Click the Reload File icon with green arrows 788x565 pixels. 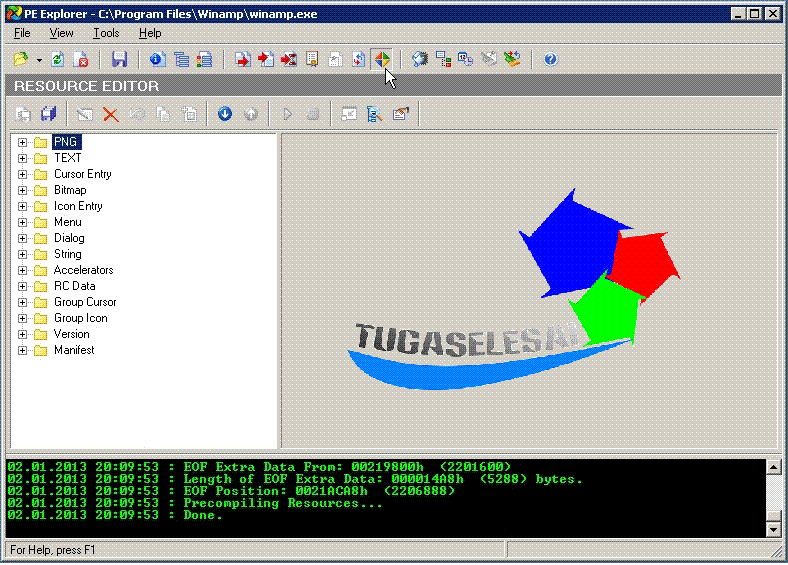58,59
